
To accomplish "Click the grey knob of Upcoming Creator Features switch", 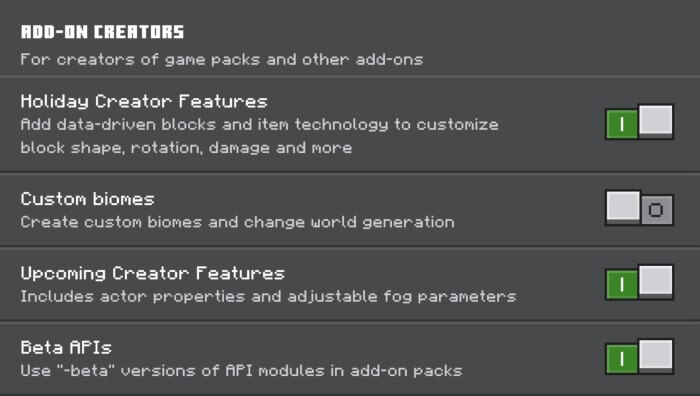I will coord(655,281).
